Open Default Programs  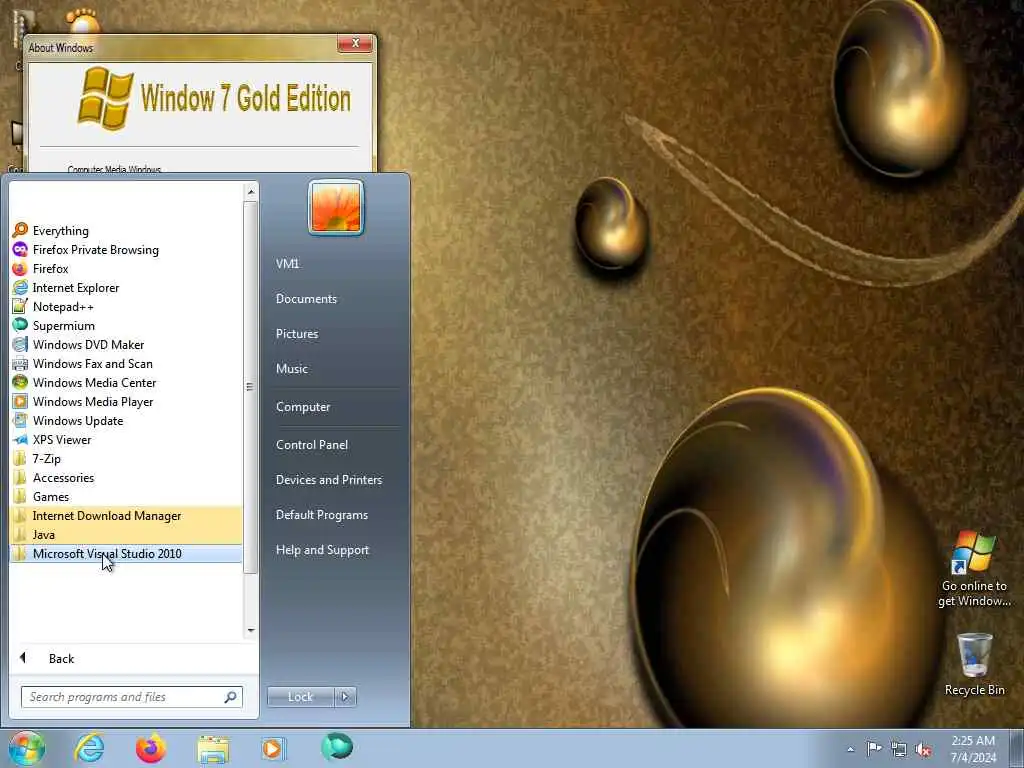tap(322, 515)
